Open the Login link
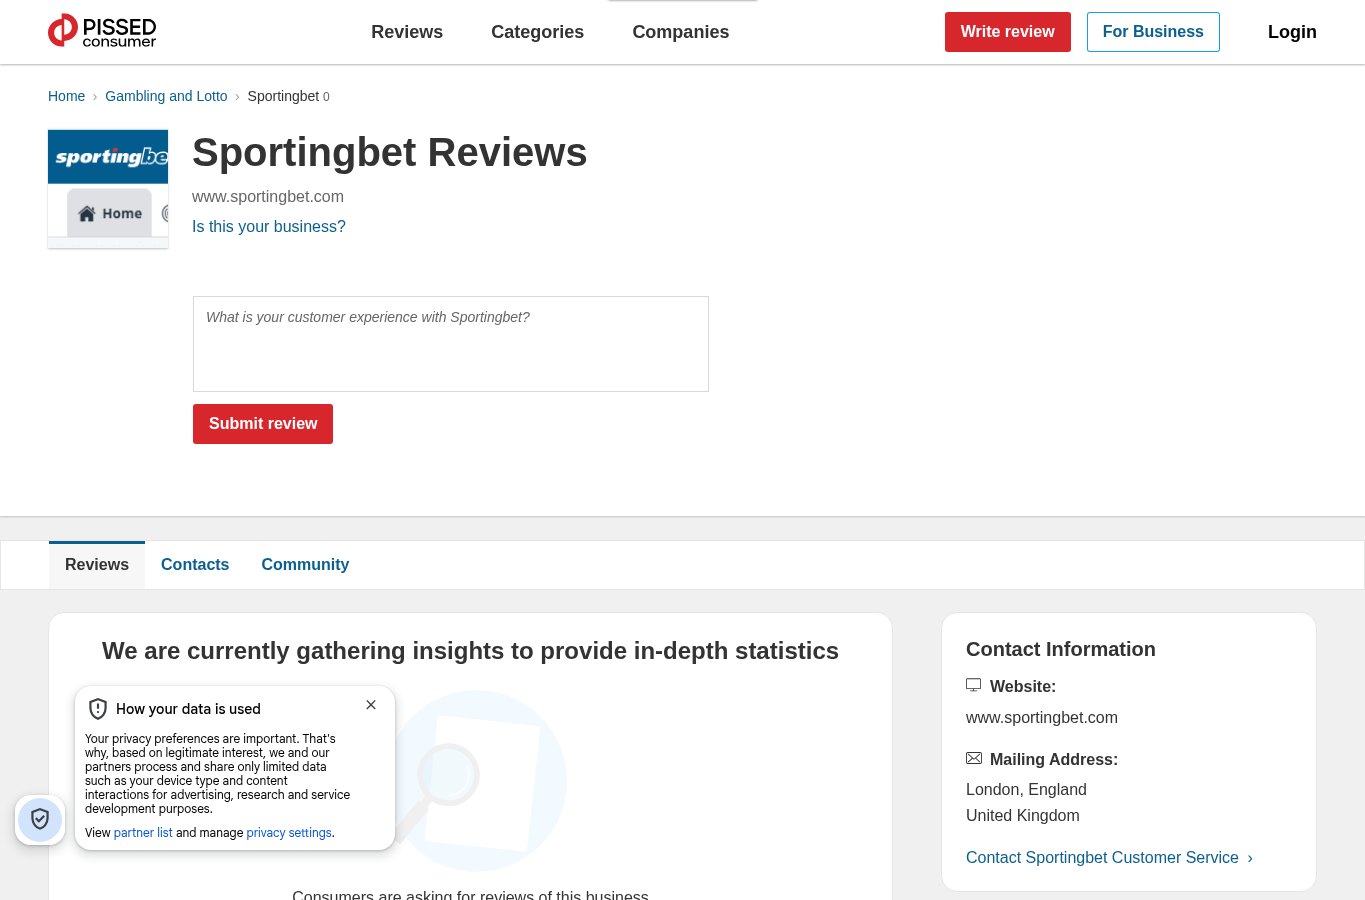 (x=1292, y=32)
